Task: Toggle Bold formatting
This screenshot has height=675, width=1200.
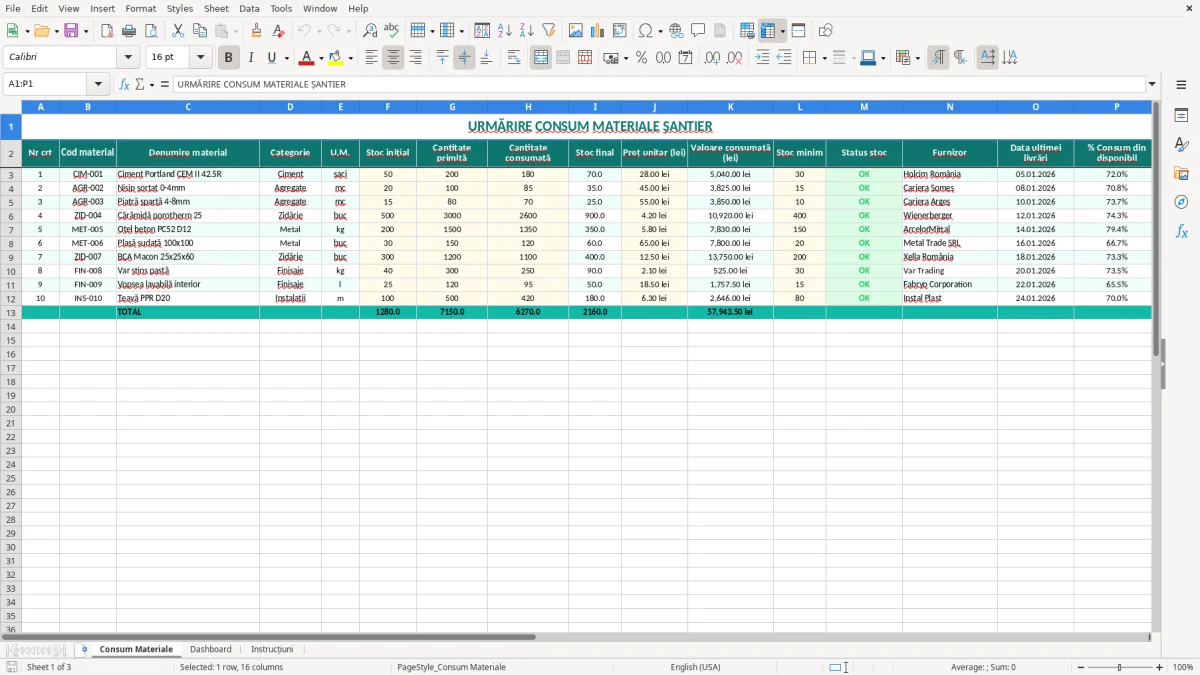Action: click(x=229, y=58)
